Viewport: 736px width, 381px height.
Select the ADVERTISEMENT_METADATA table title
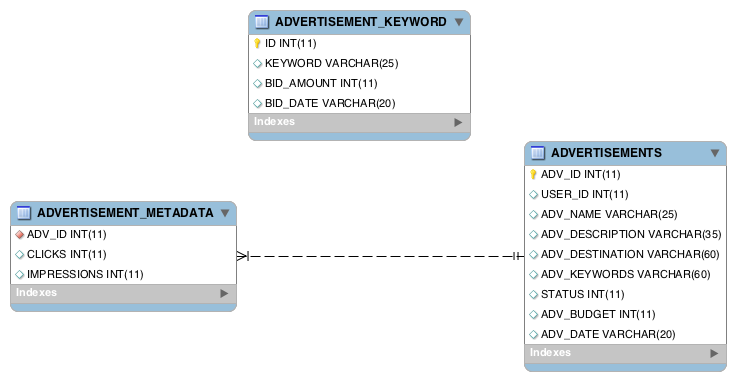click(x=125, y=213)
